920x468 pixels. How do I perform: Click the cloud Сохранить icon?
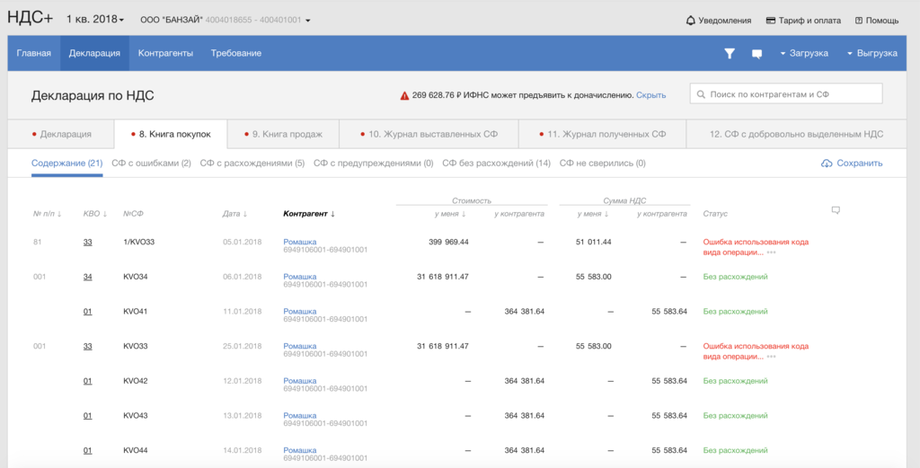[826, 163]
